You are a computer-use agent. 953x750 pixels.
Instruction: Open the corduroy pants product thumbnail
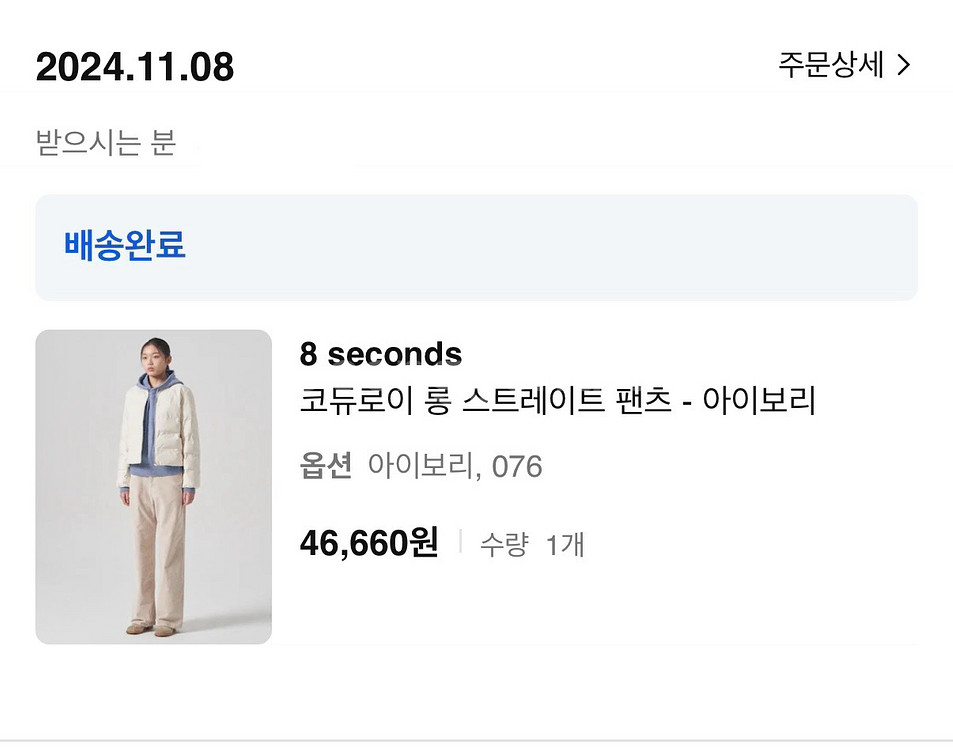click(153, 487)
